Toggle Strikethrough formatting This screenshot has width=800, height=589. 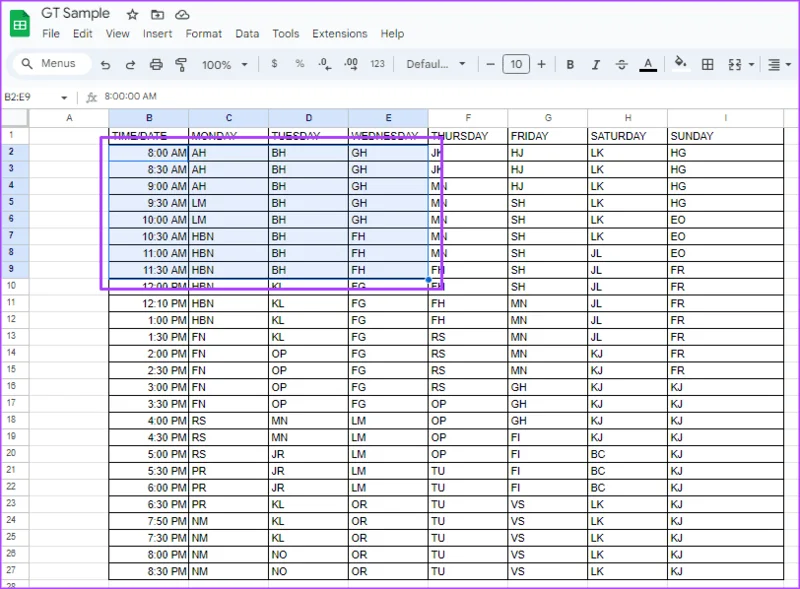click(621, 64)
